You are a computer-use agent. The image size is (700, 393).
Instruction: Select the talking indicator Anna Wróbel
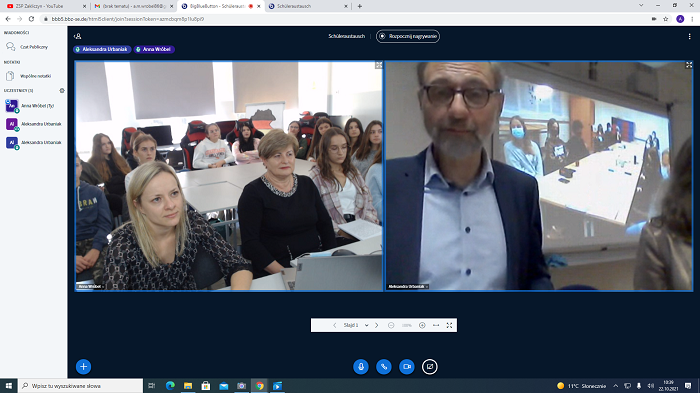[x=154, y=49]
